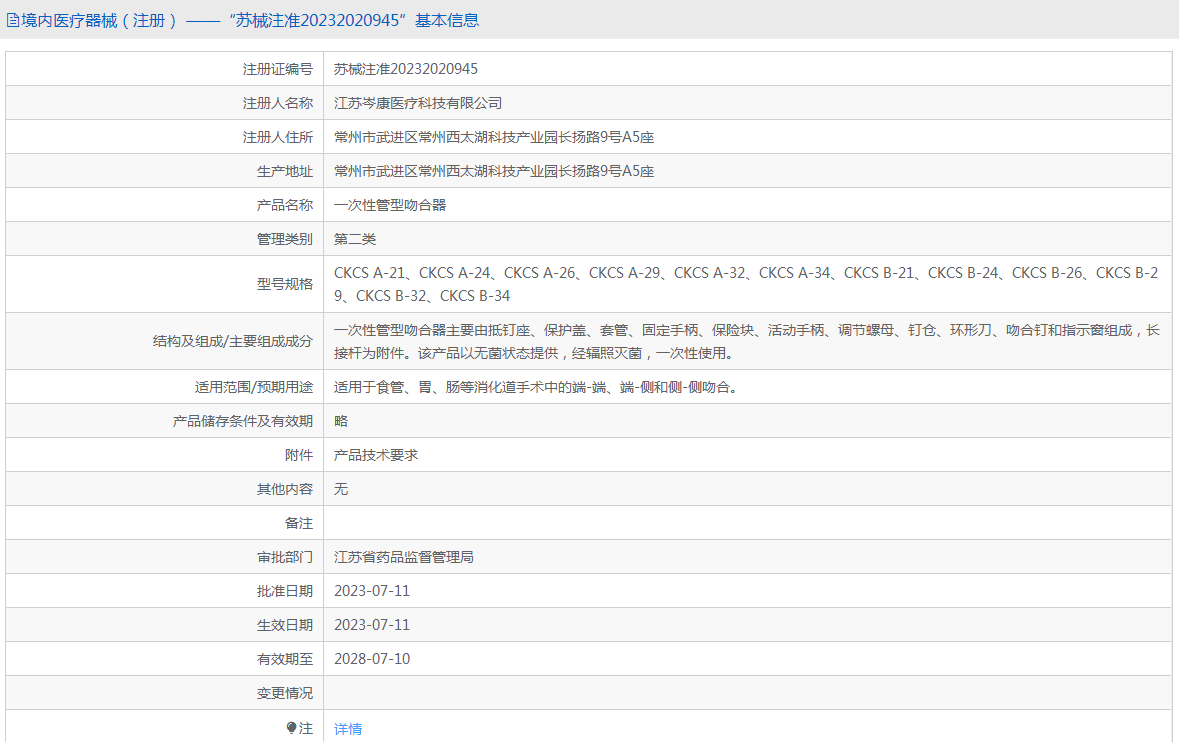Click the document icon beside the page title

[13, 20]
